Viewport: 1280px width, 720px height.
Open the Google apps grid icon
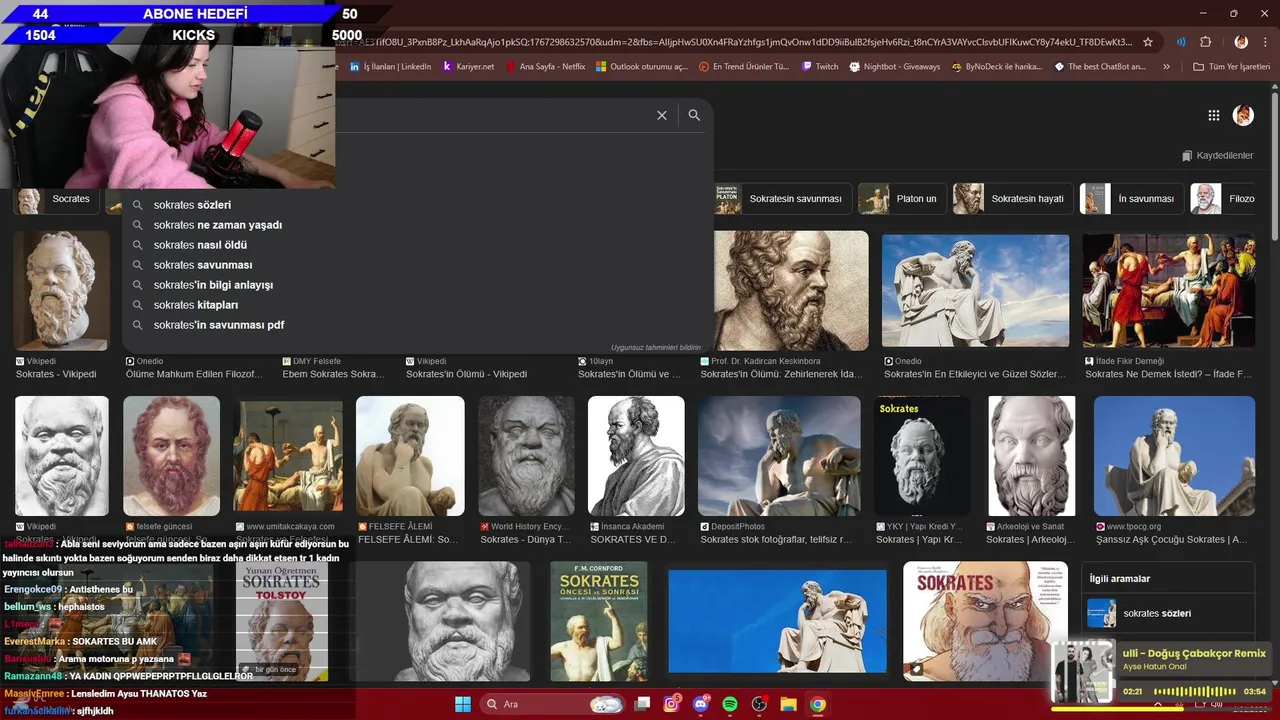tap(1213, 115)
